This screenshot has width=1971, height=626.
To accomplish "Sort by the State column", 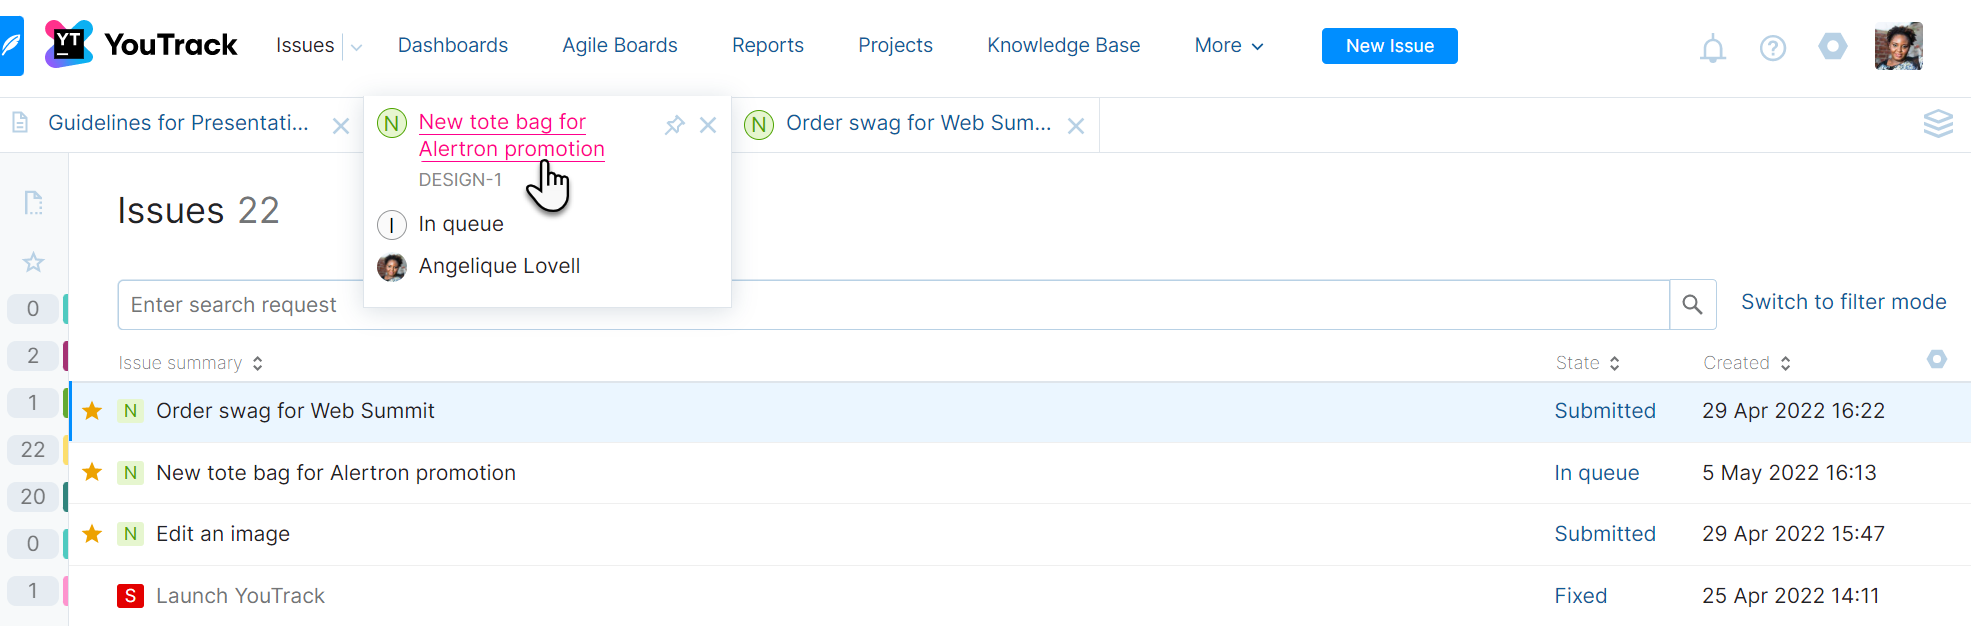I will point(1587,363).
